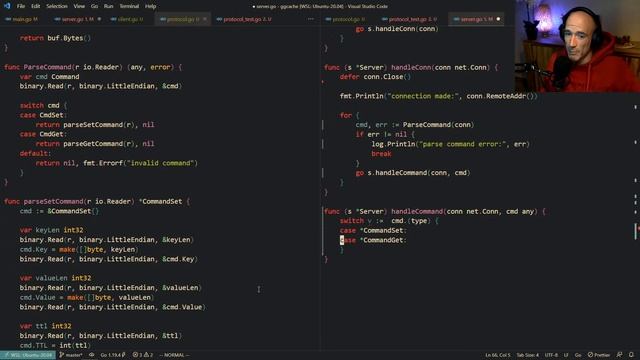Click the case *CommandGet line
This screenshot has height=360, width=640.
point(373,240)
